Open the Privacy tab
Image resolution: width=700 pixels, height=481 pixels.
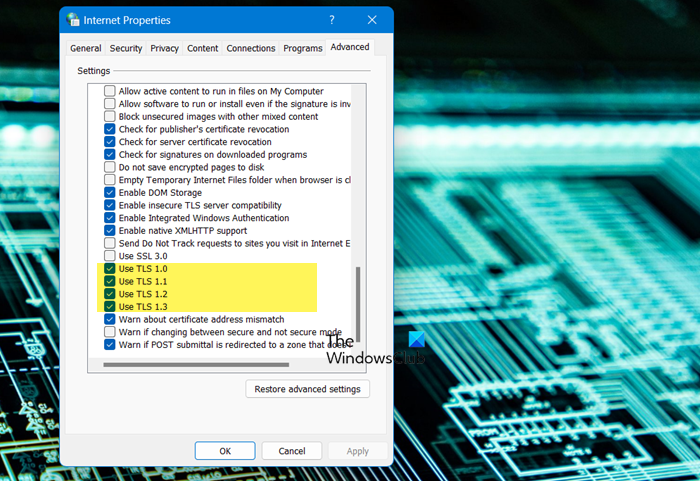coord(164,48)
